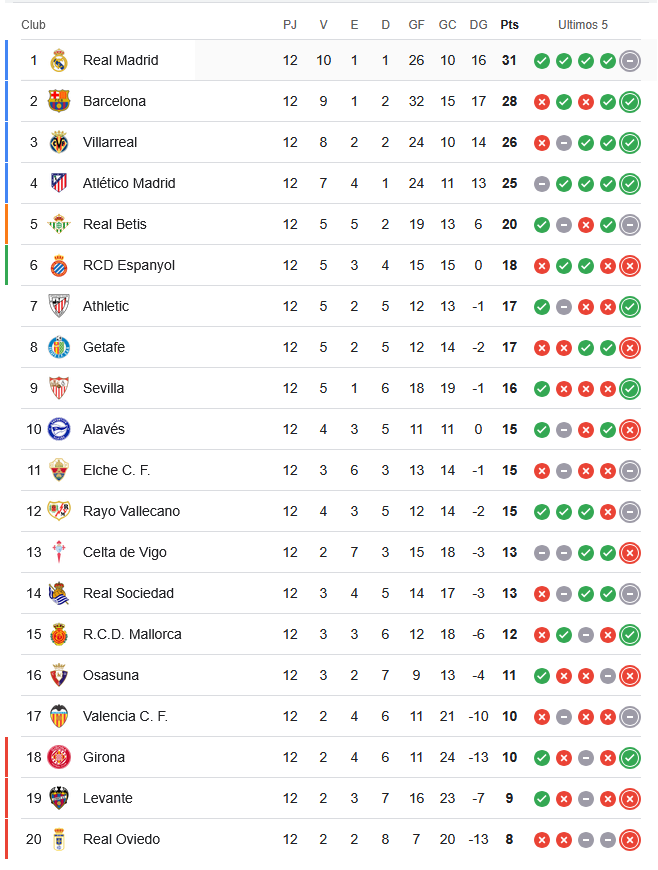Sort table by Pts column header
The image size is (658, 870).
(509, 25)
